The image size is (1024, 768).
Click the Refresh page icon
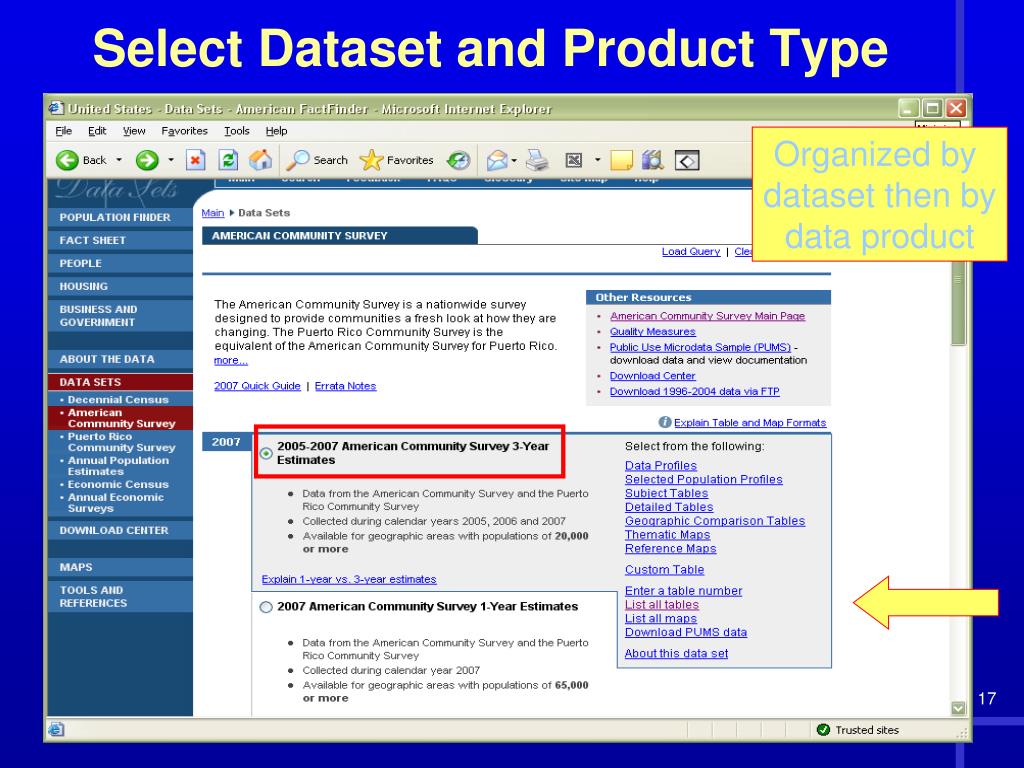pyautogui.click(x=228, y=160)
